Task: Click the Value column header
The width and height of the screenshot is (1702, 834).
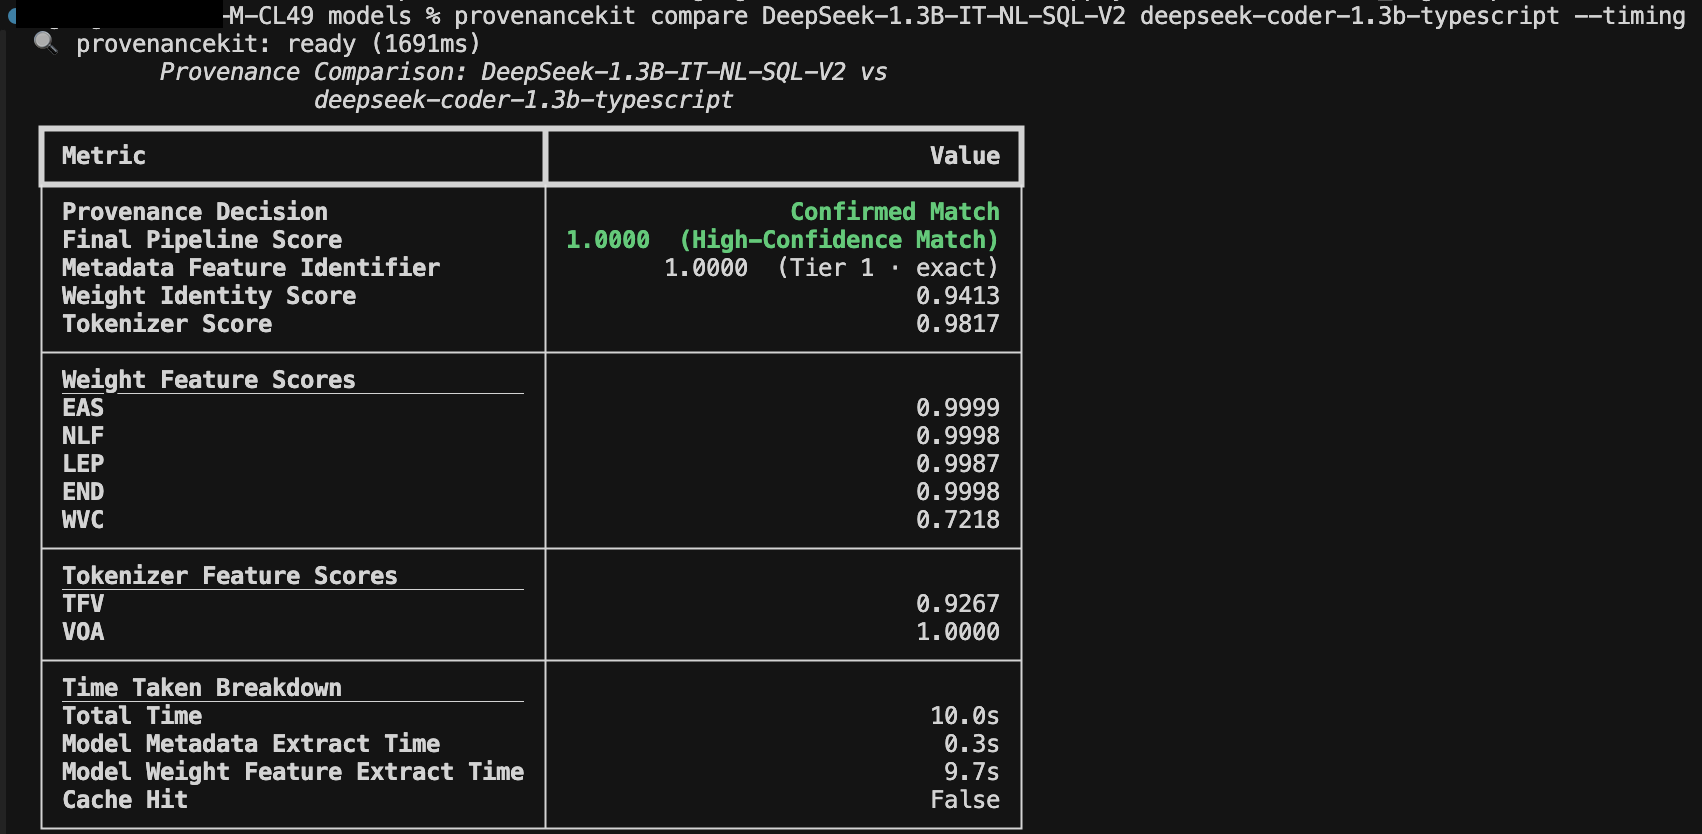Action: pos(964,156)
